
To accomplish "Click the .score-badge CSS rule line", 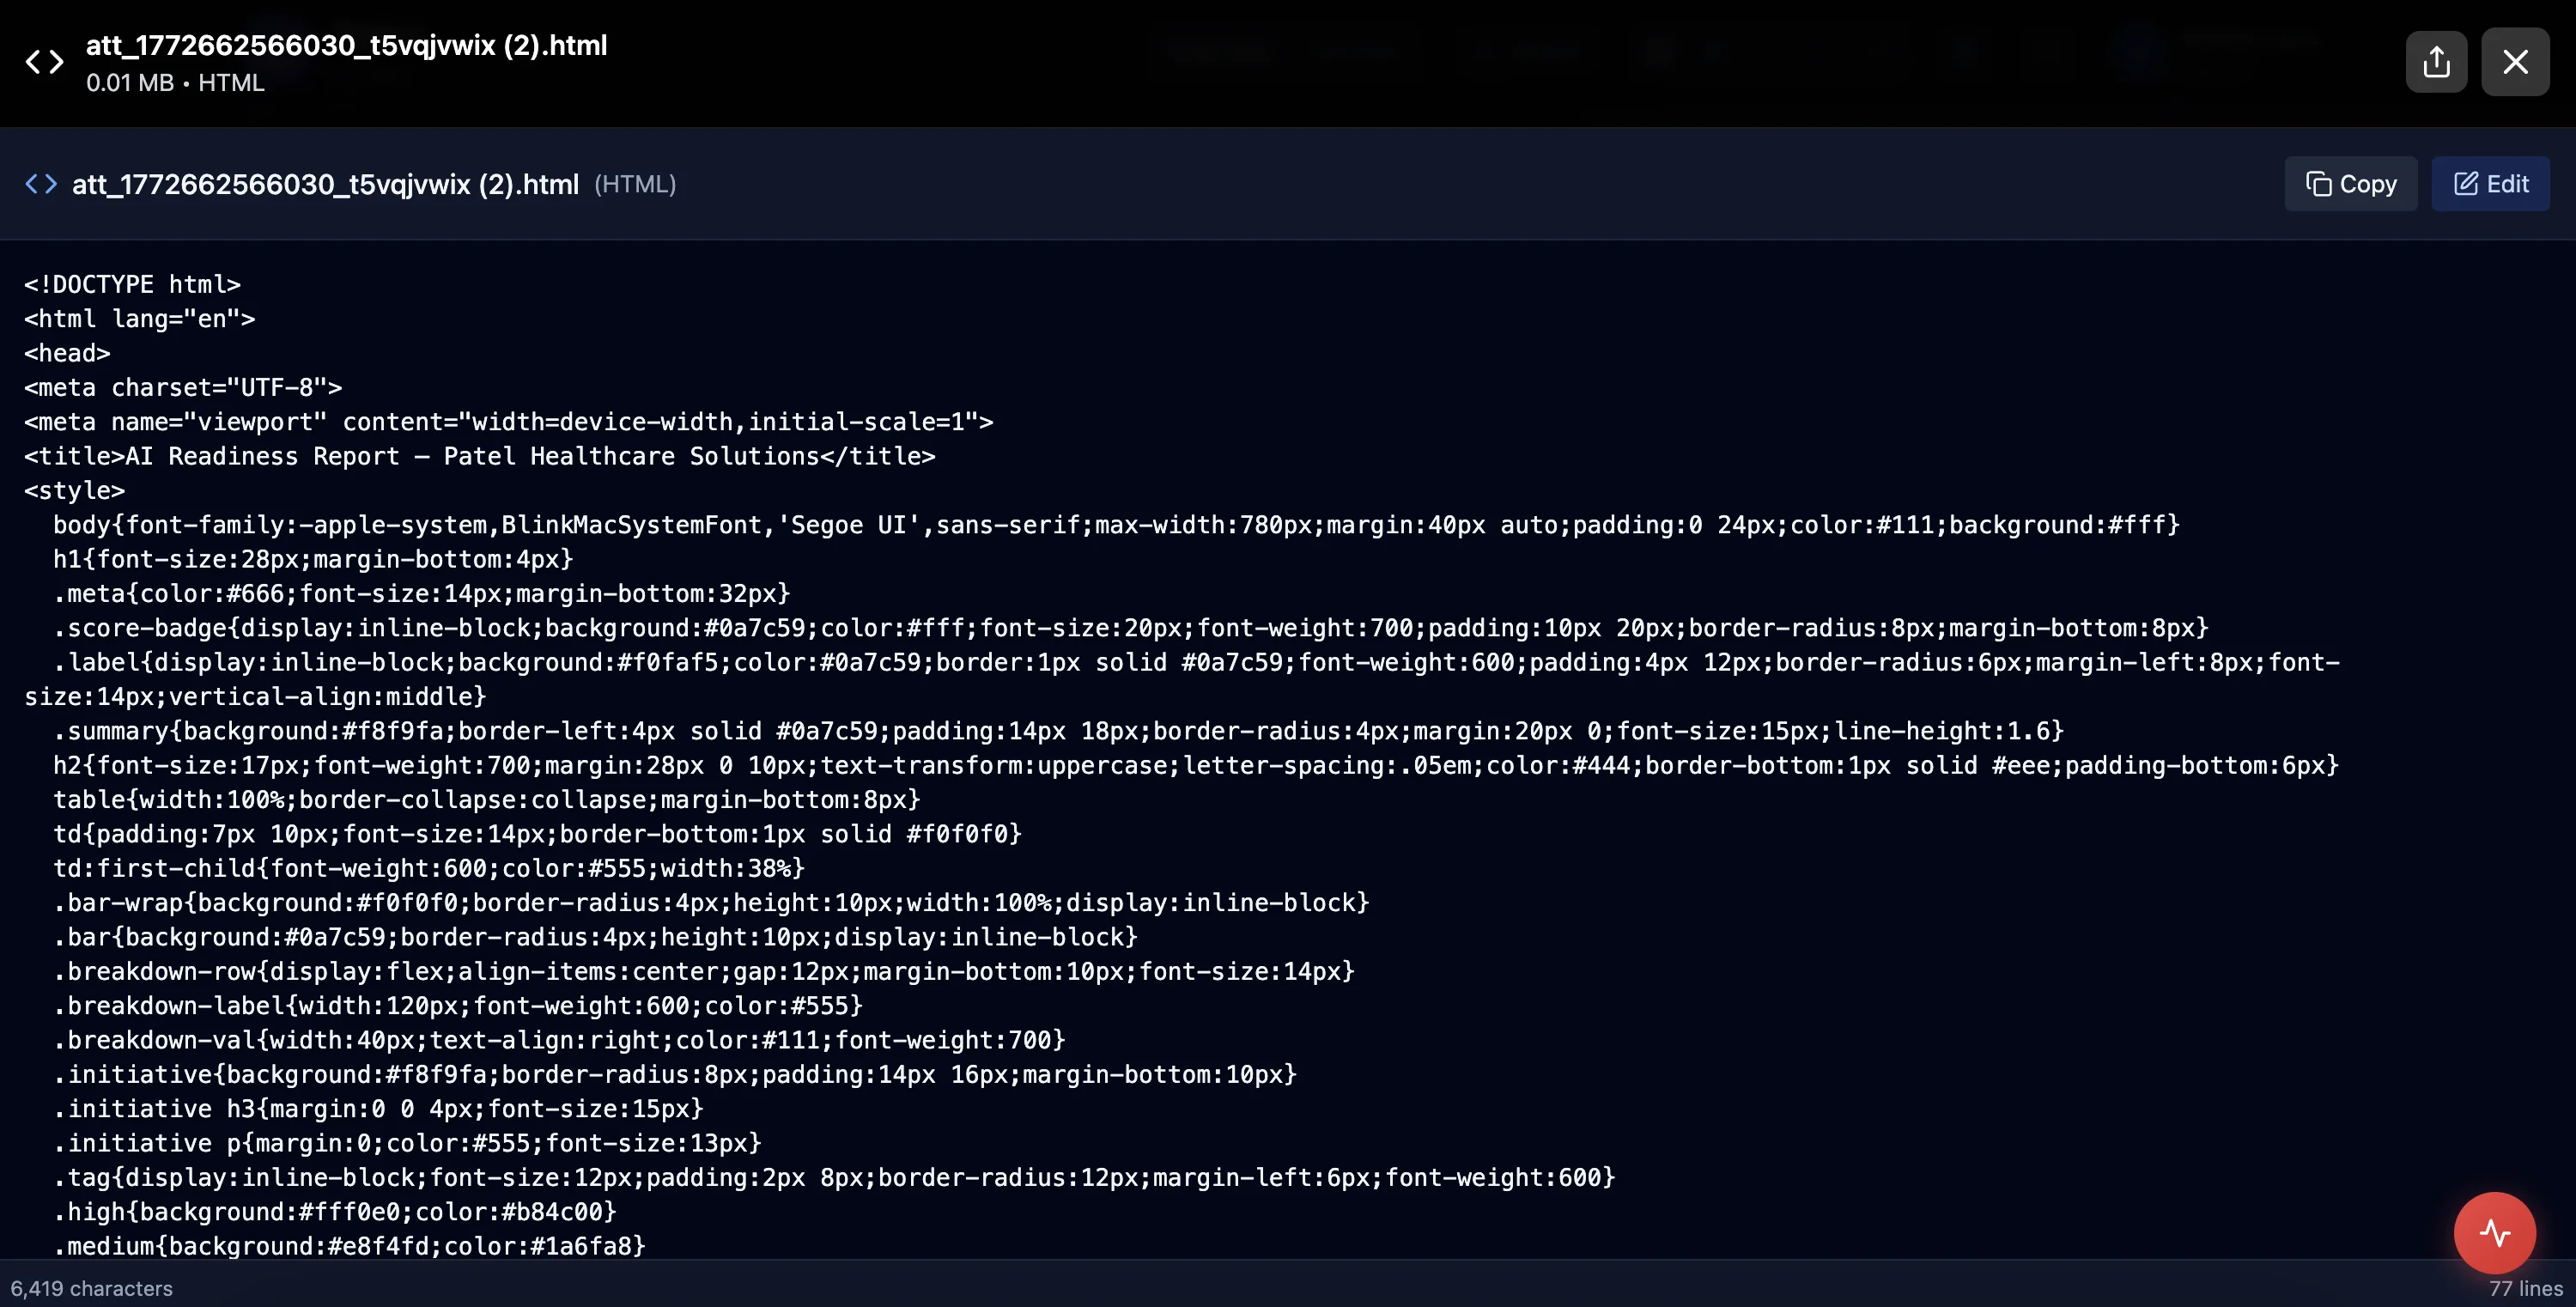I will [1130, 628].
